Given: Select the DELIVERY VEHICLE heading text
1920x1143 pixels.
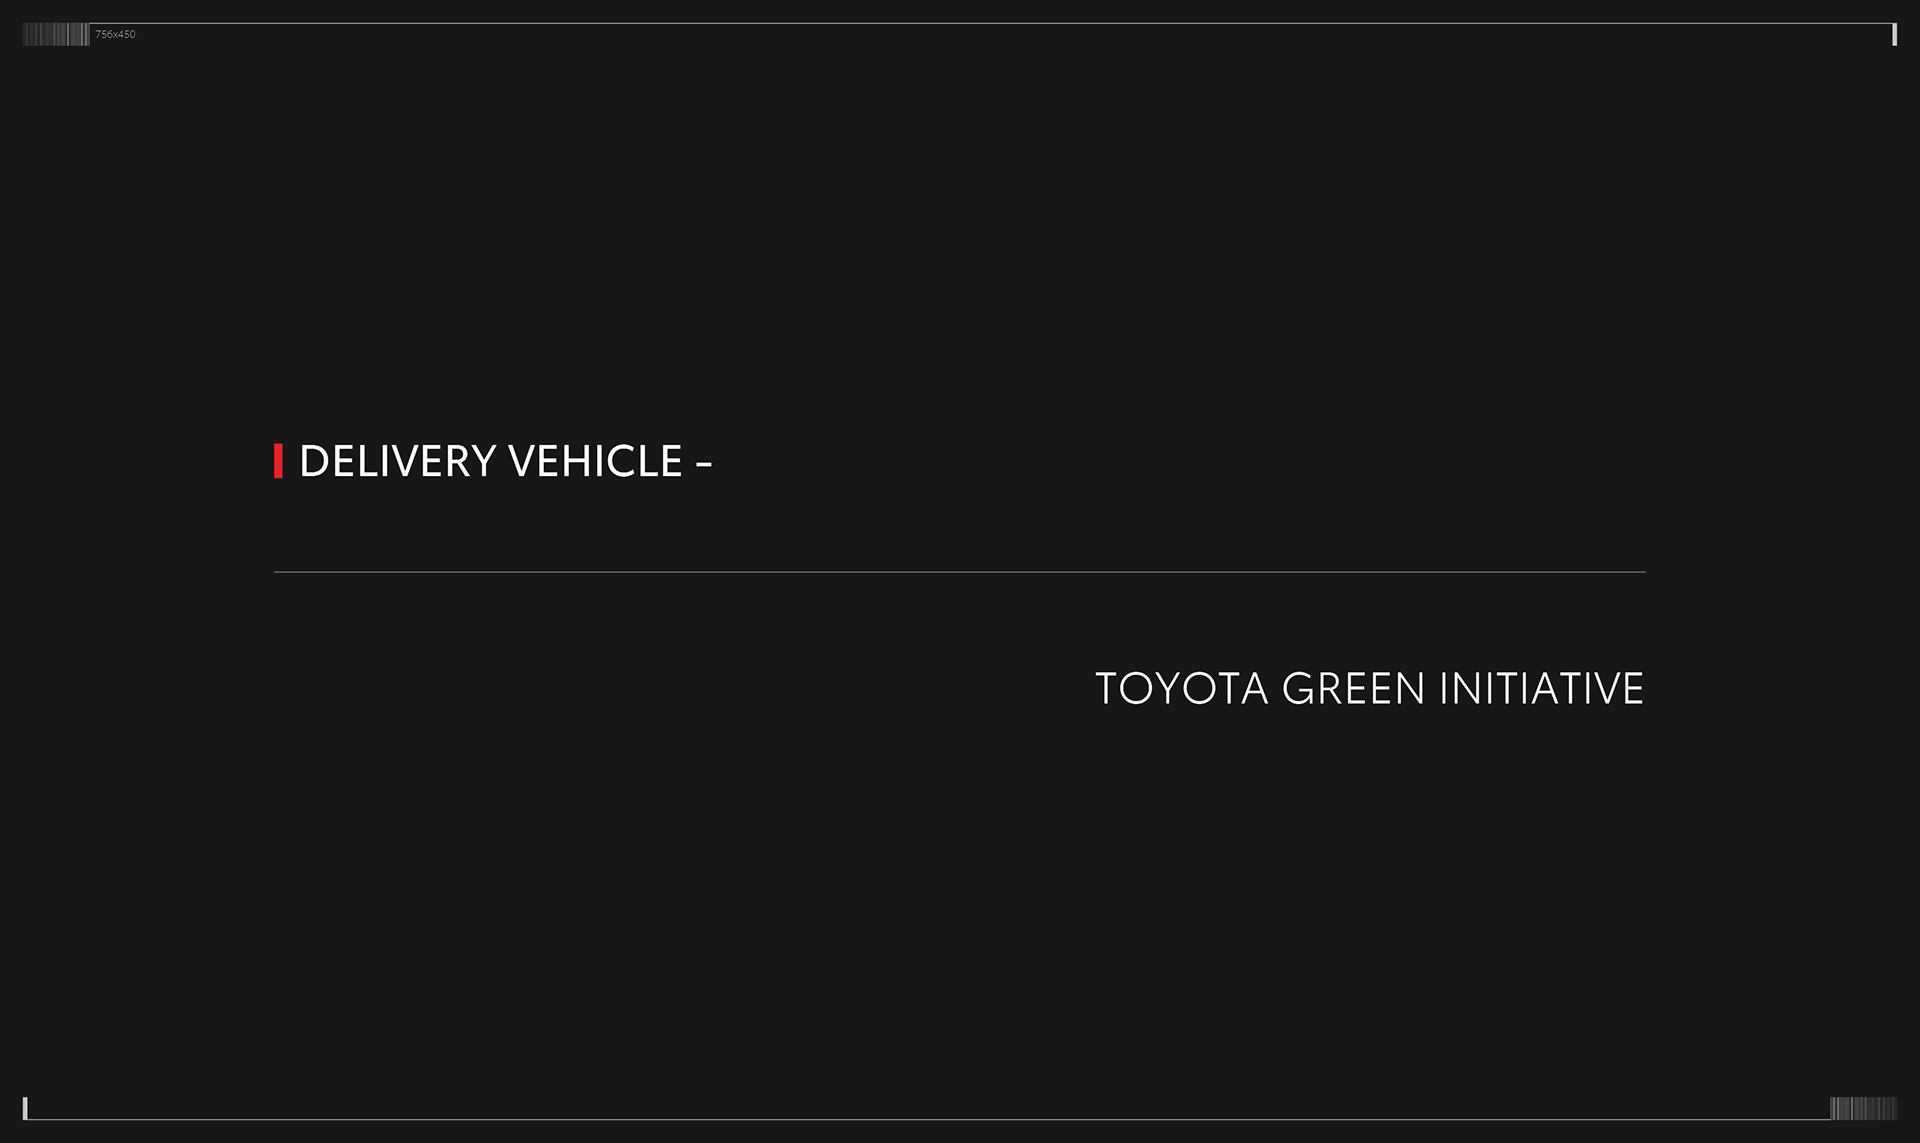Looking at the screenshot, I should pyautogui.click(x=505, y=461).
